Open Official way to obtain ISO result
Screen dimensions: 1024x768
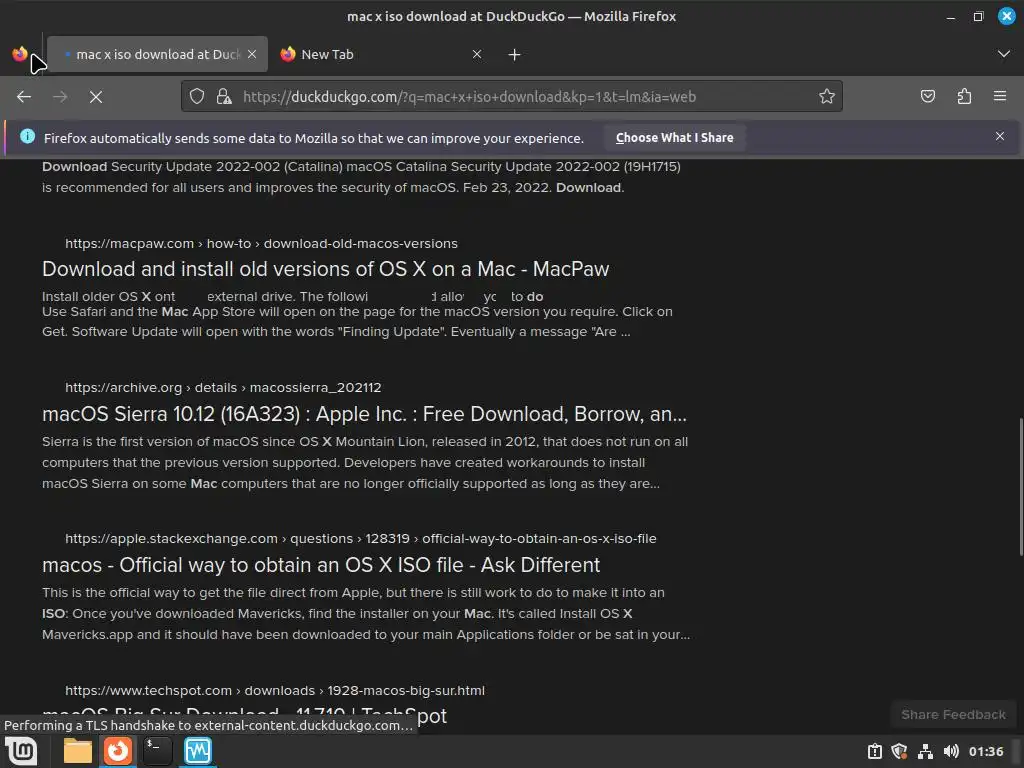[x=321, y=565]
